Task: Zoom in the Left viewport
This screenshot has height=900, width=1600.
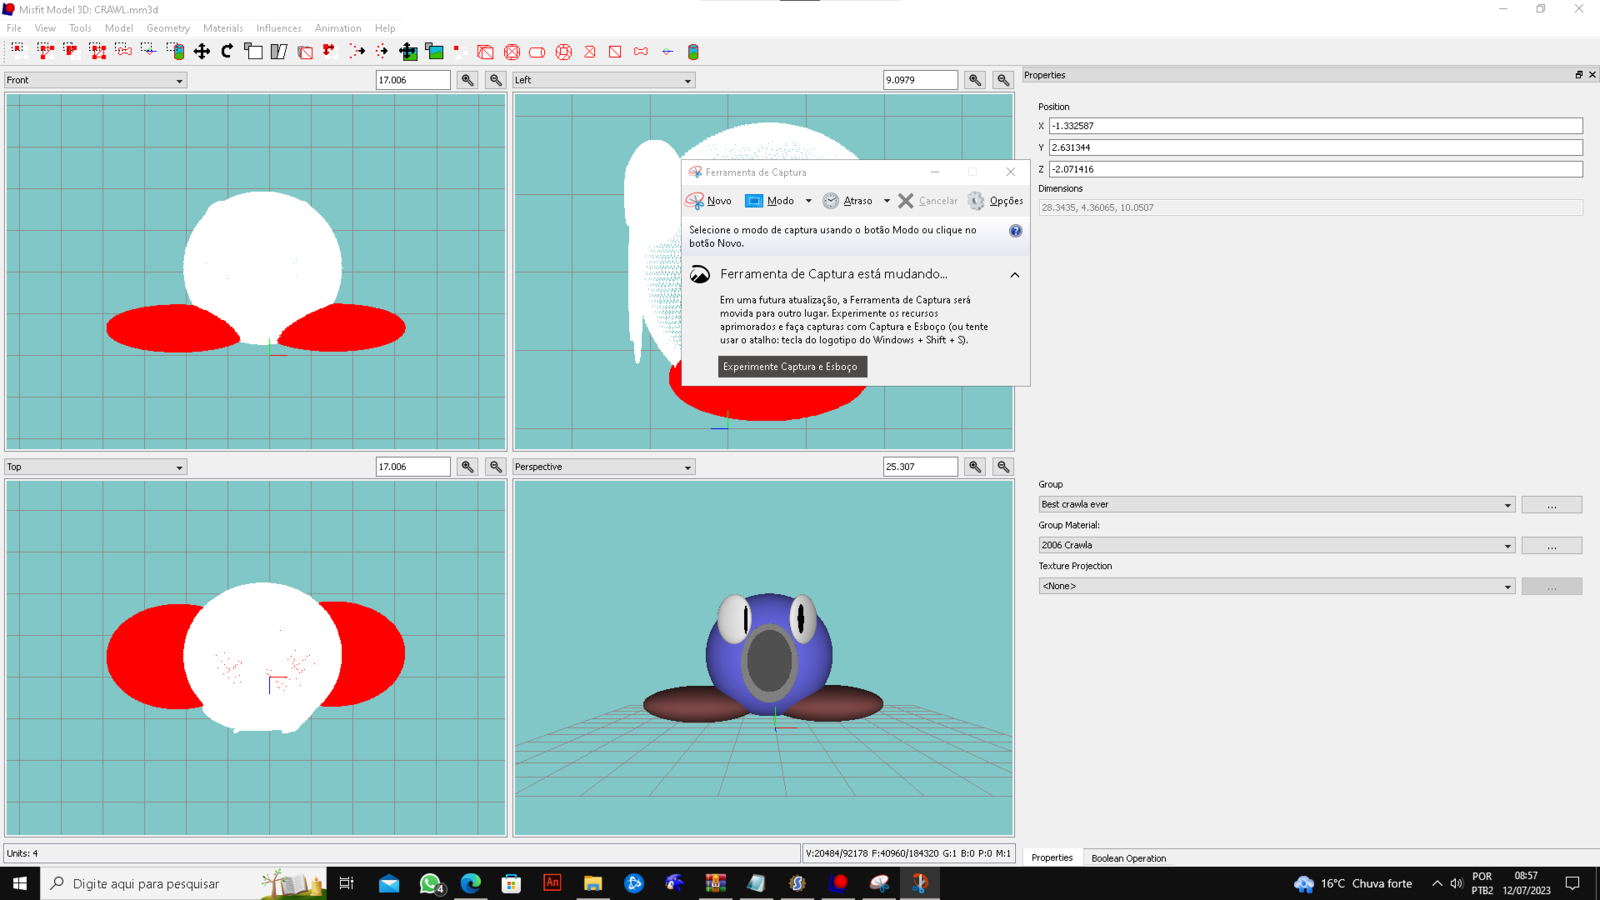Action: click(975, 80)
